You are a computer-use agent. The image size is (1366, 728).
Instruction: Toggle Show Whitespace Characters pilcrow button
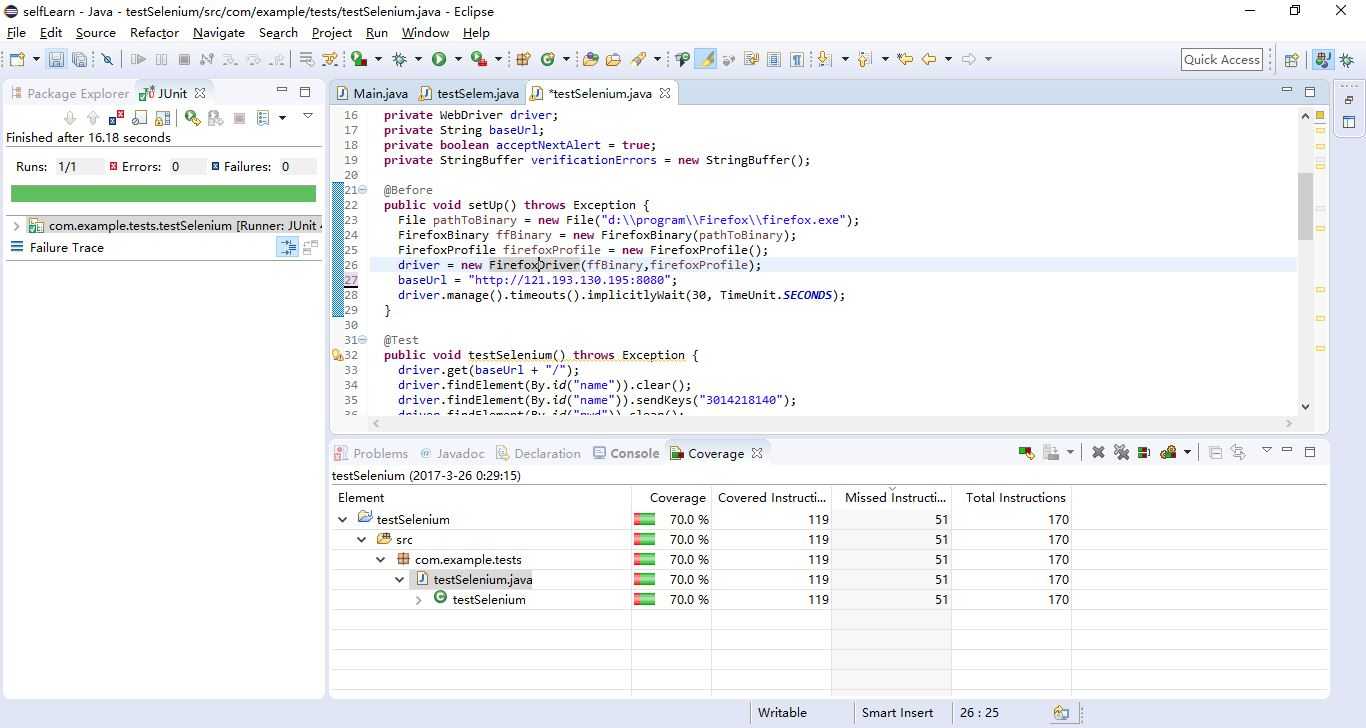coord(796,59)
